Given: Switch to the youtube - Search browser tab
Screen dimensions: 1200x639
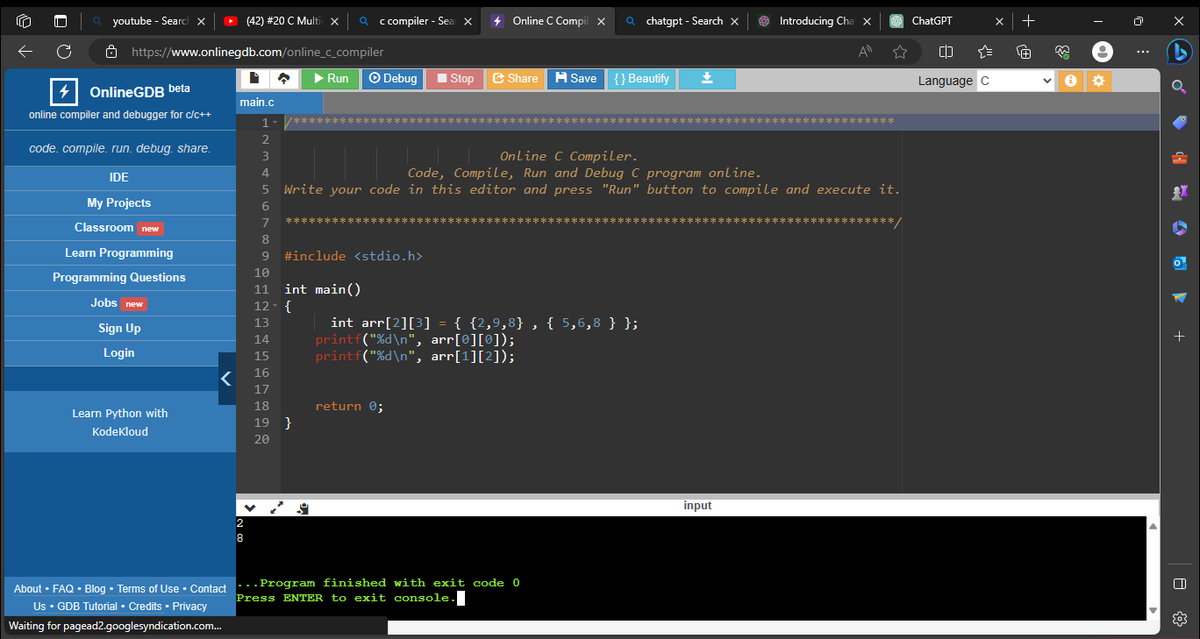Looking at the screenshot, I should coord(148,21).
